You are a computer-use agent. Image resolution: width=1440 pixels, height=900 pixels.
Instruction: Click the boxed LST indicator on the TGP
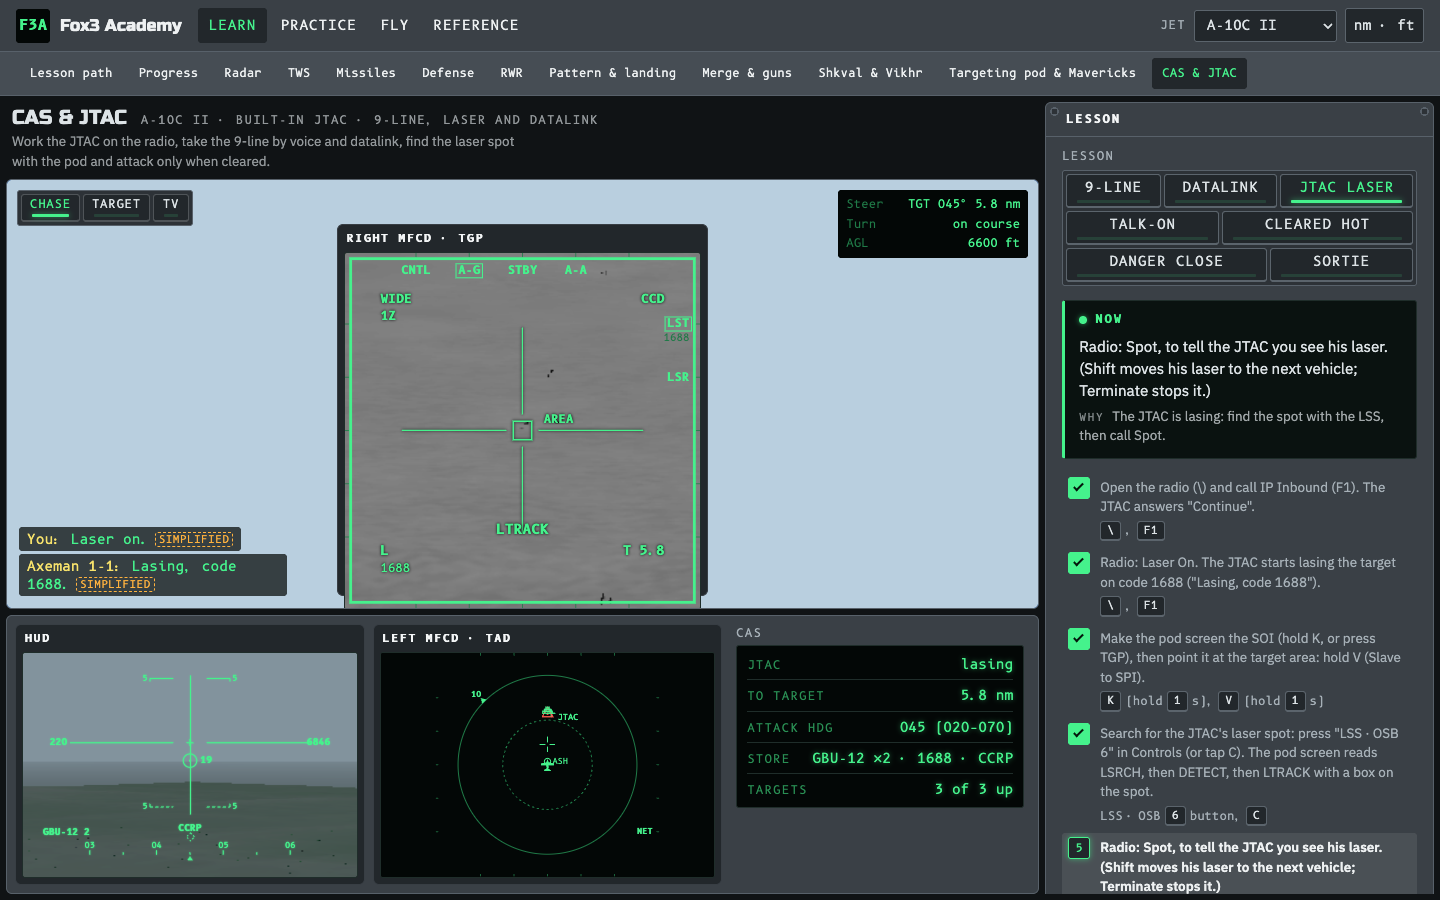(x=678, y=323)
